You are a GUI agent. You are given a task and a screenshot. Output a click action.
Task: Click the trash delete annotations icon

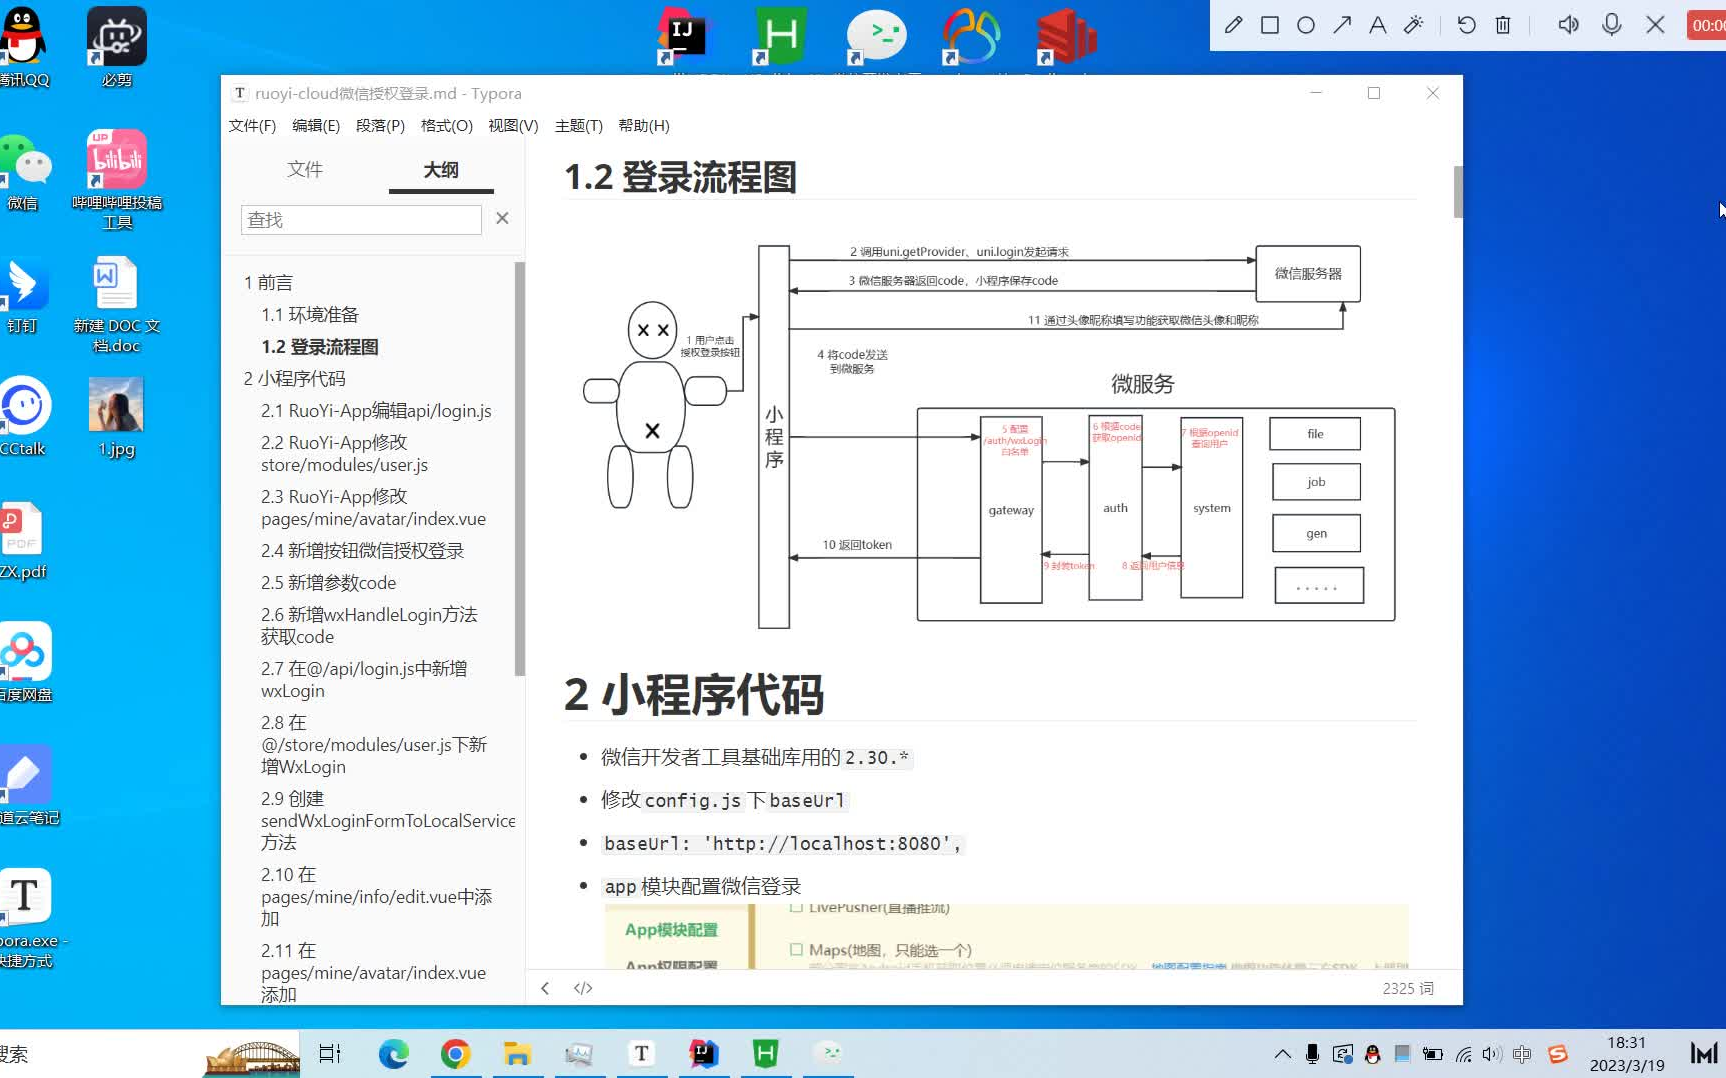tap(1503, 25)
